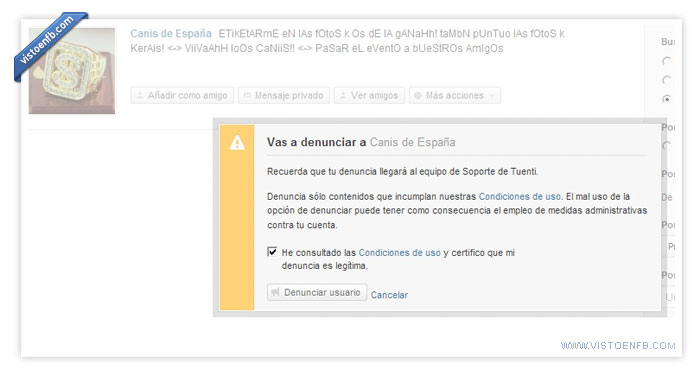Click the gear icon on Más acciones
The image size is (700, 380).
click(418, 95)
